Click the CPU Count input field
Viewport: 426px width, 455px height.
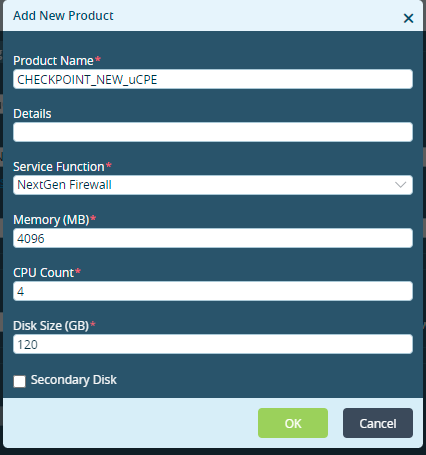pos(213,291)
